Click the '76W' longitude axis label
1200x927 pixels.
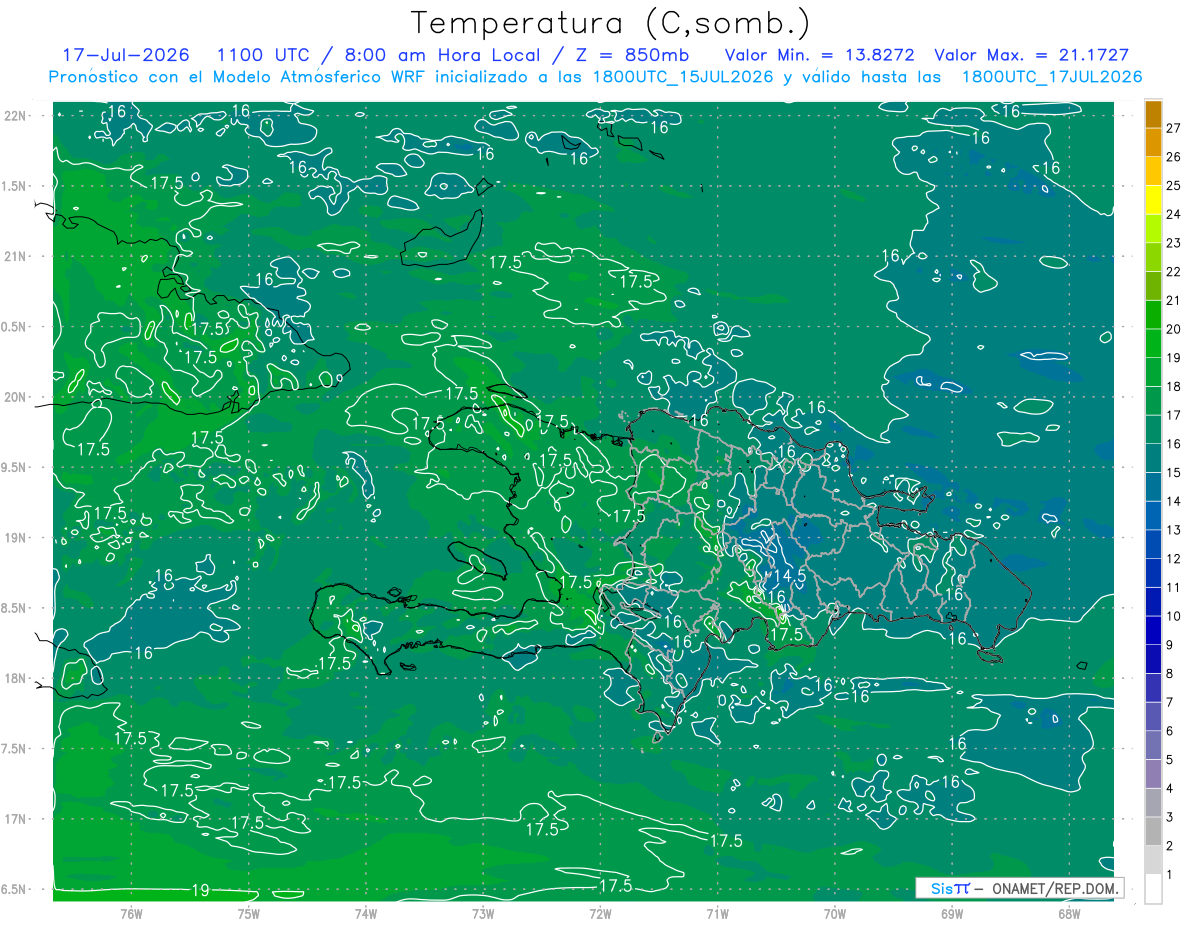pos(131,913)
